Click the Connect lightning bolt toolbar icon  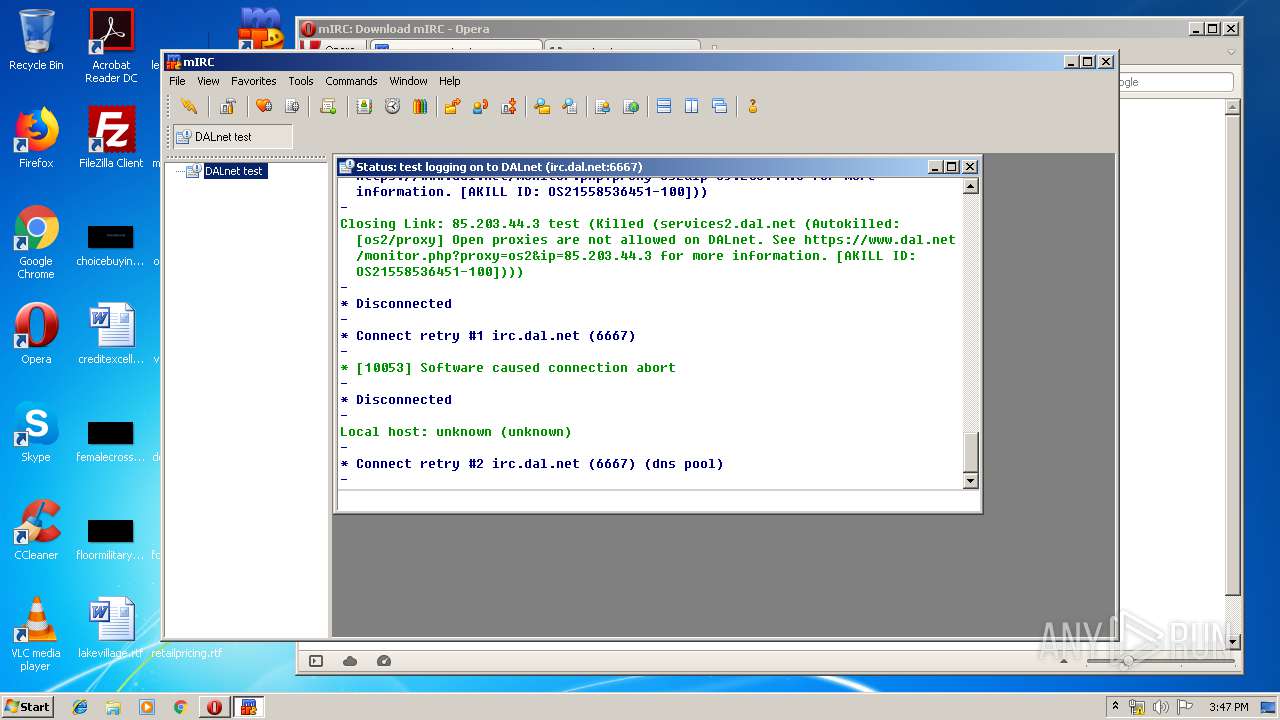pyautogui.click(x=189, y=106)
